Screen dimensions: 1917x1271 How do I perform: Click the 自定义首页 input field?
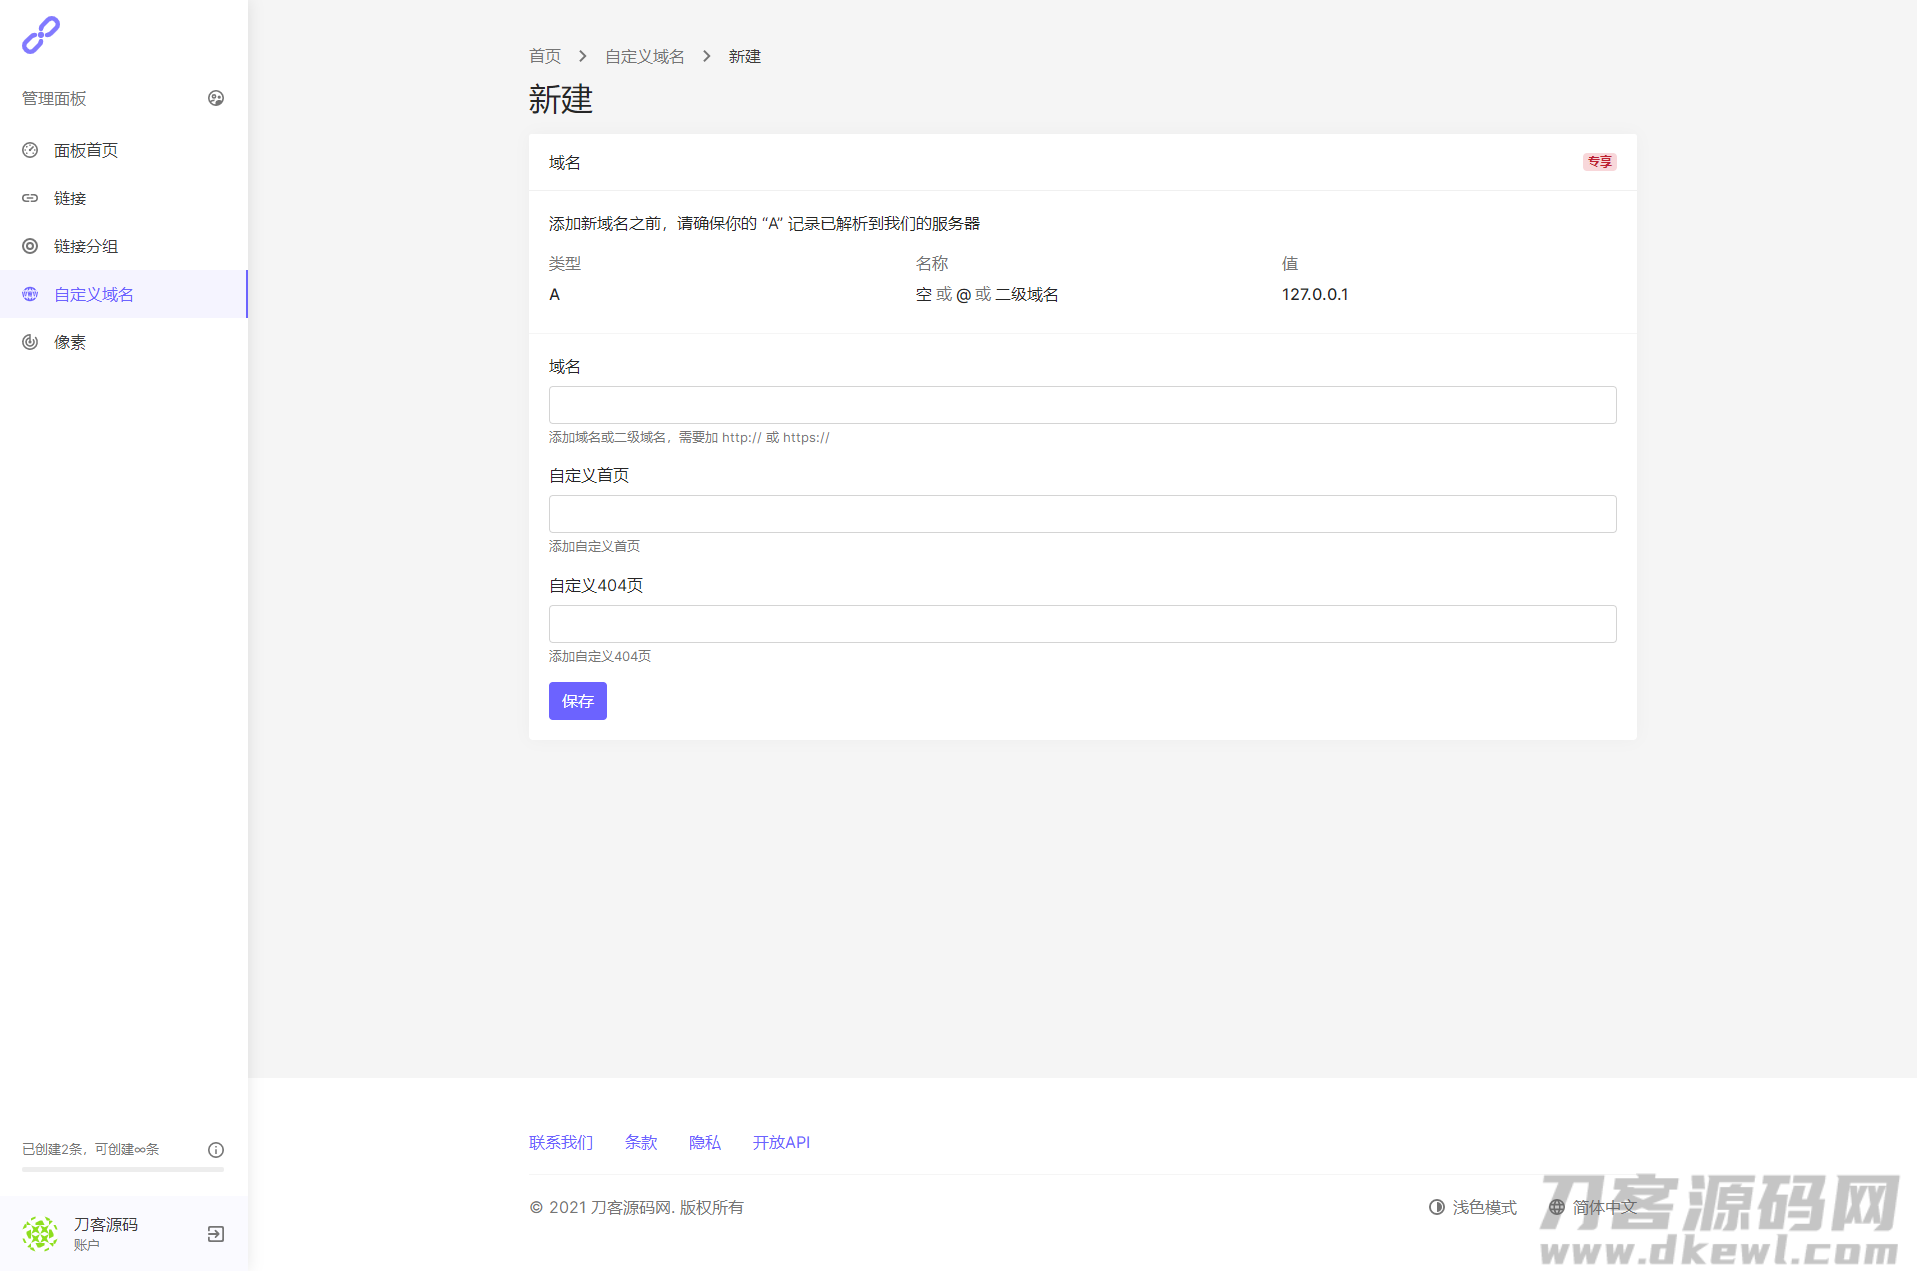pyautogui.click(x=1082, y=514)
